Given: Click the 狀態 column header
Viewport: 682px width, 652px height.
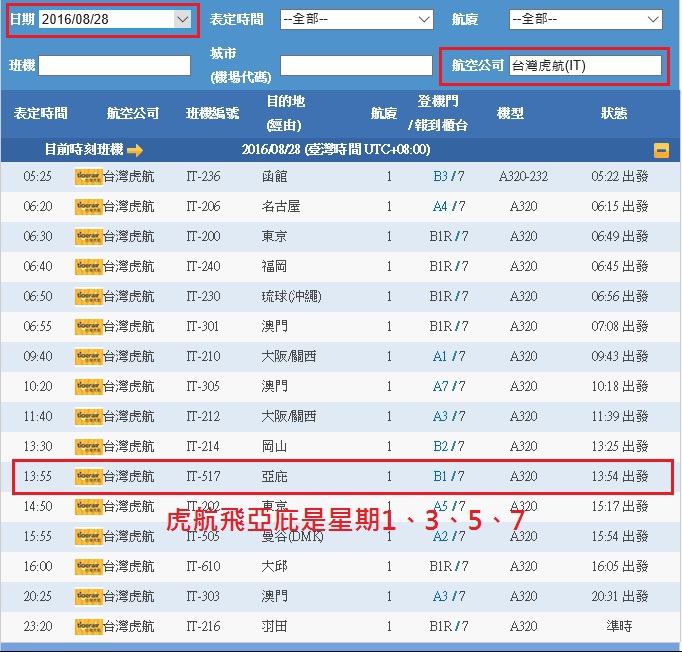Looking at the screenshot, I should pyautogui.click(x=614, y=114).
